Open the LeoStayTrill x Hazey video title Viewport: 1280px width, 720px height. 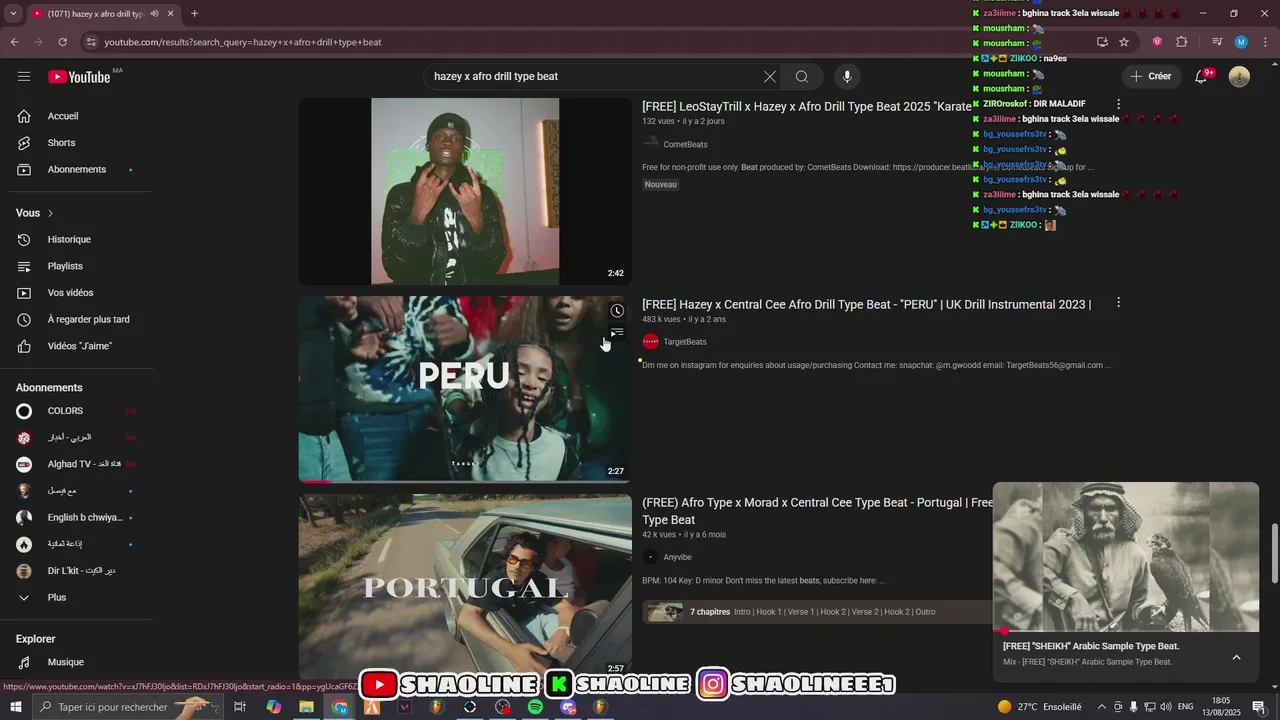[x=807, y=107]
